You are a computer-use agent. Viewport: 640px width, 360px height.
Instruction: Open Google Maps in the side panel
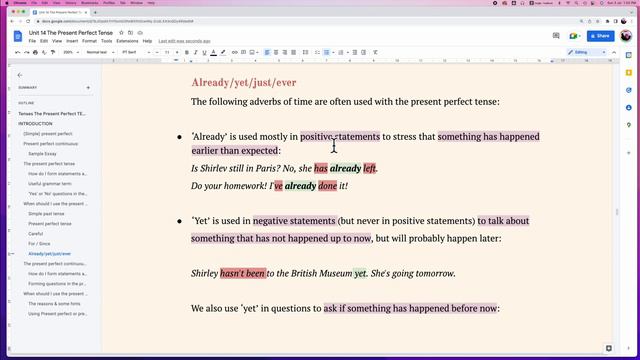(x=629, y=125)
